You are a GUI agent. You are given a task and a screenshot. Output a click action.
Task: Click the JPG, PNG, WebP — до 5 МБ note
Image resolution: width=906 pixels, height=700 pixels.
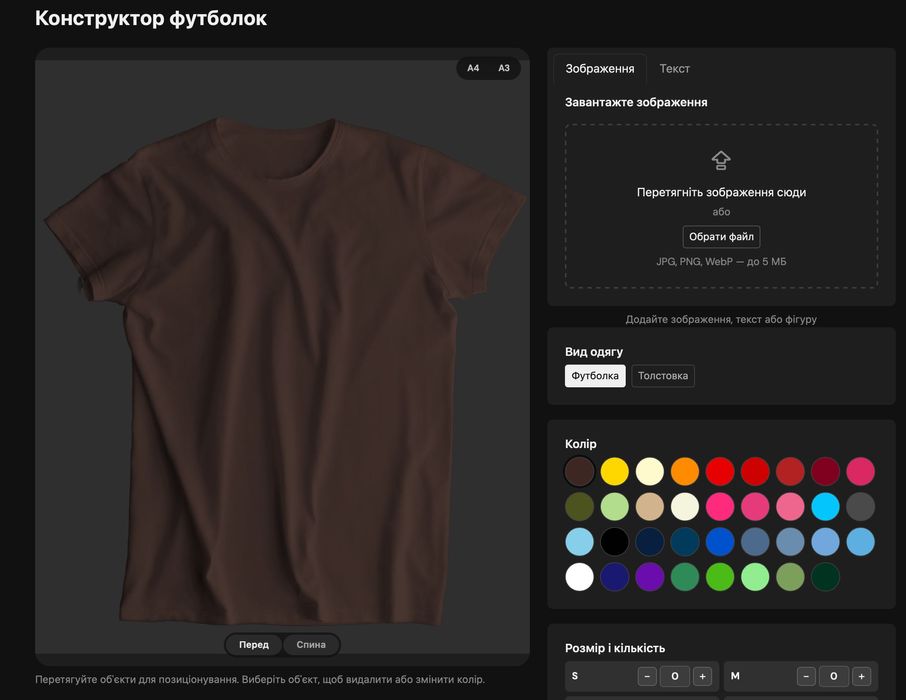click(x=721, y=261)
